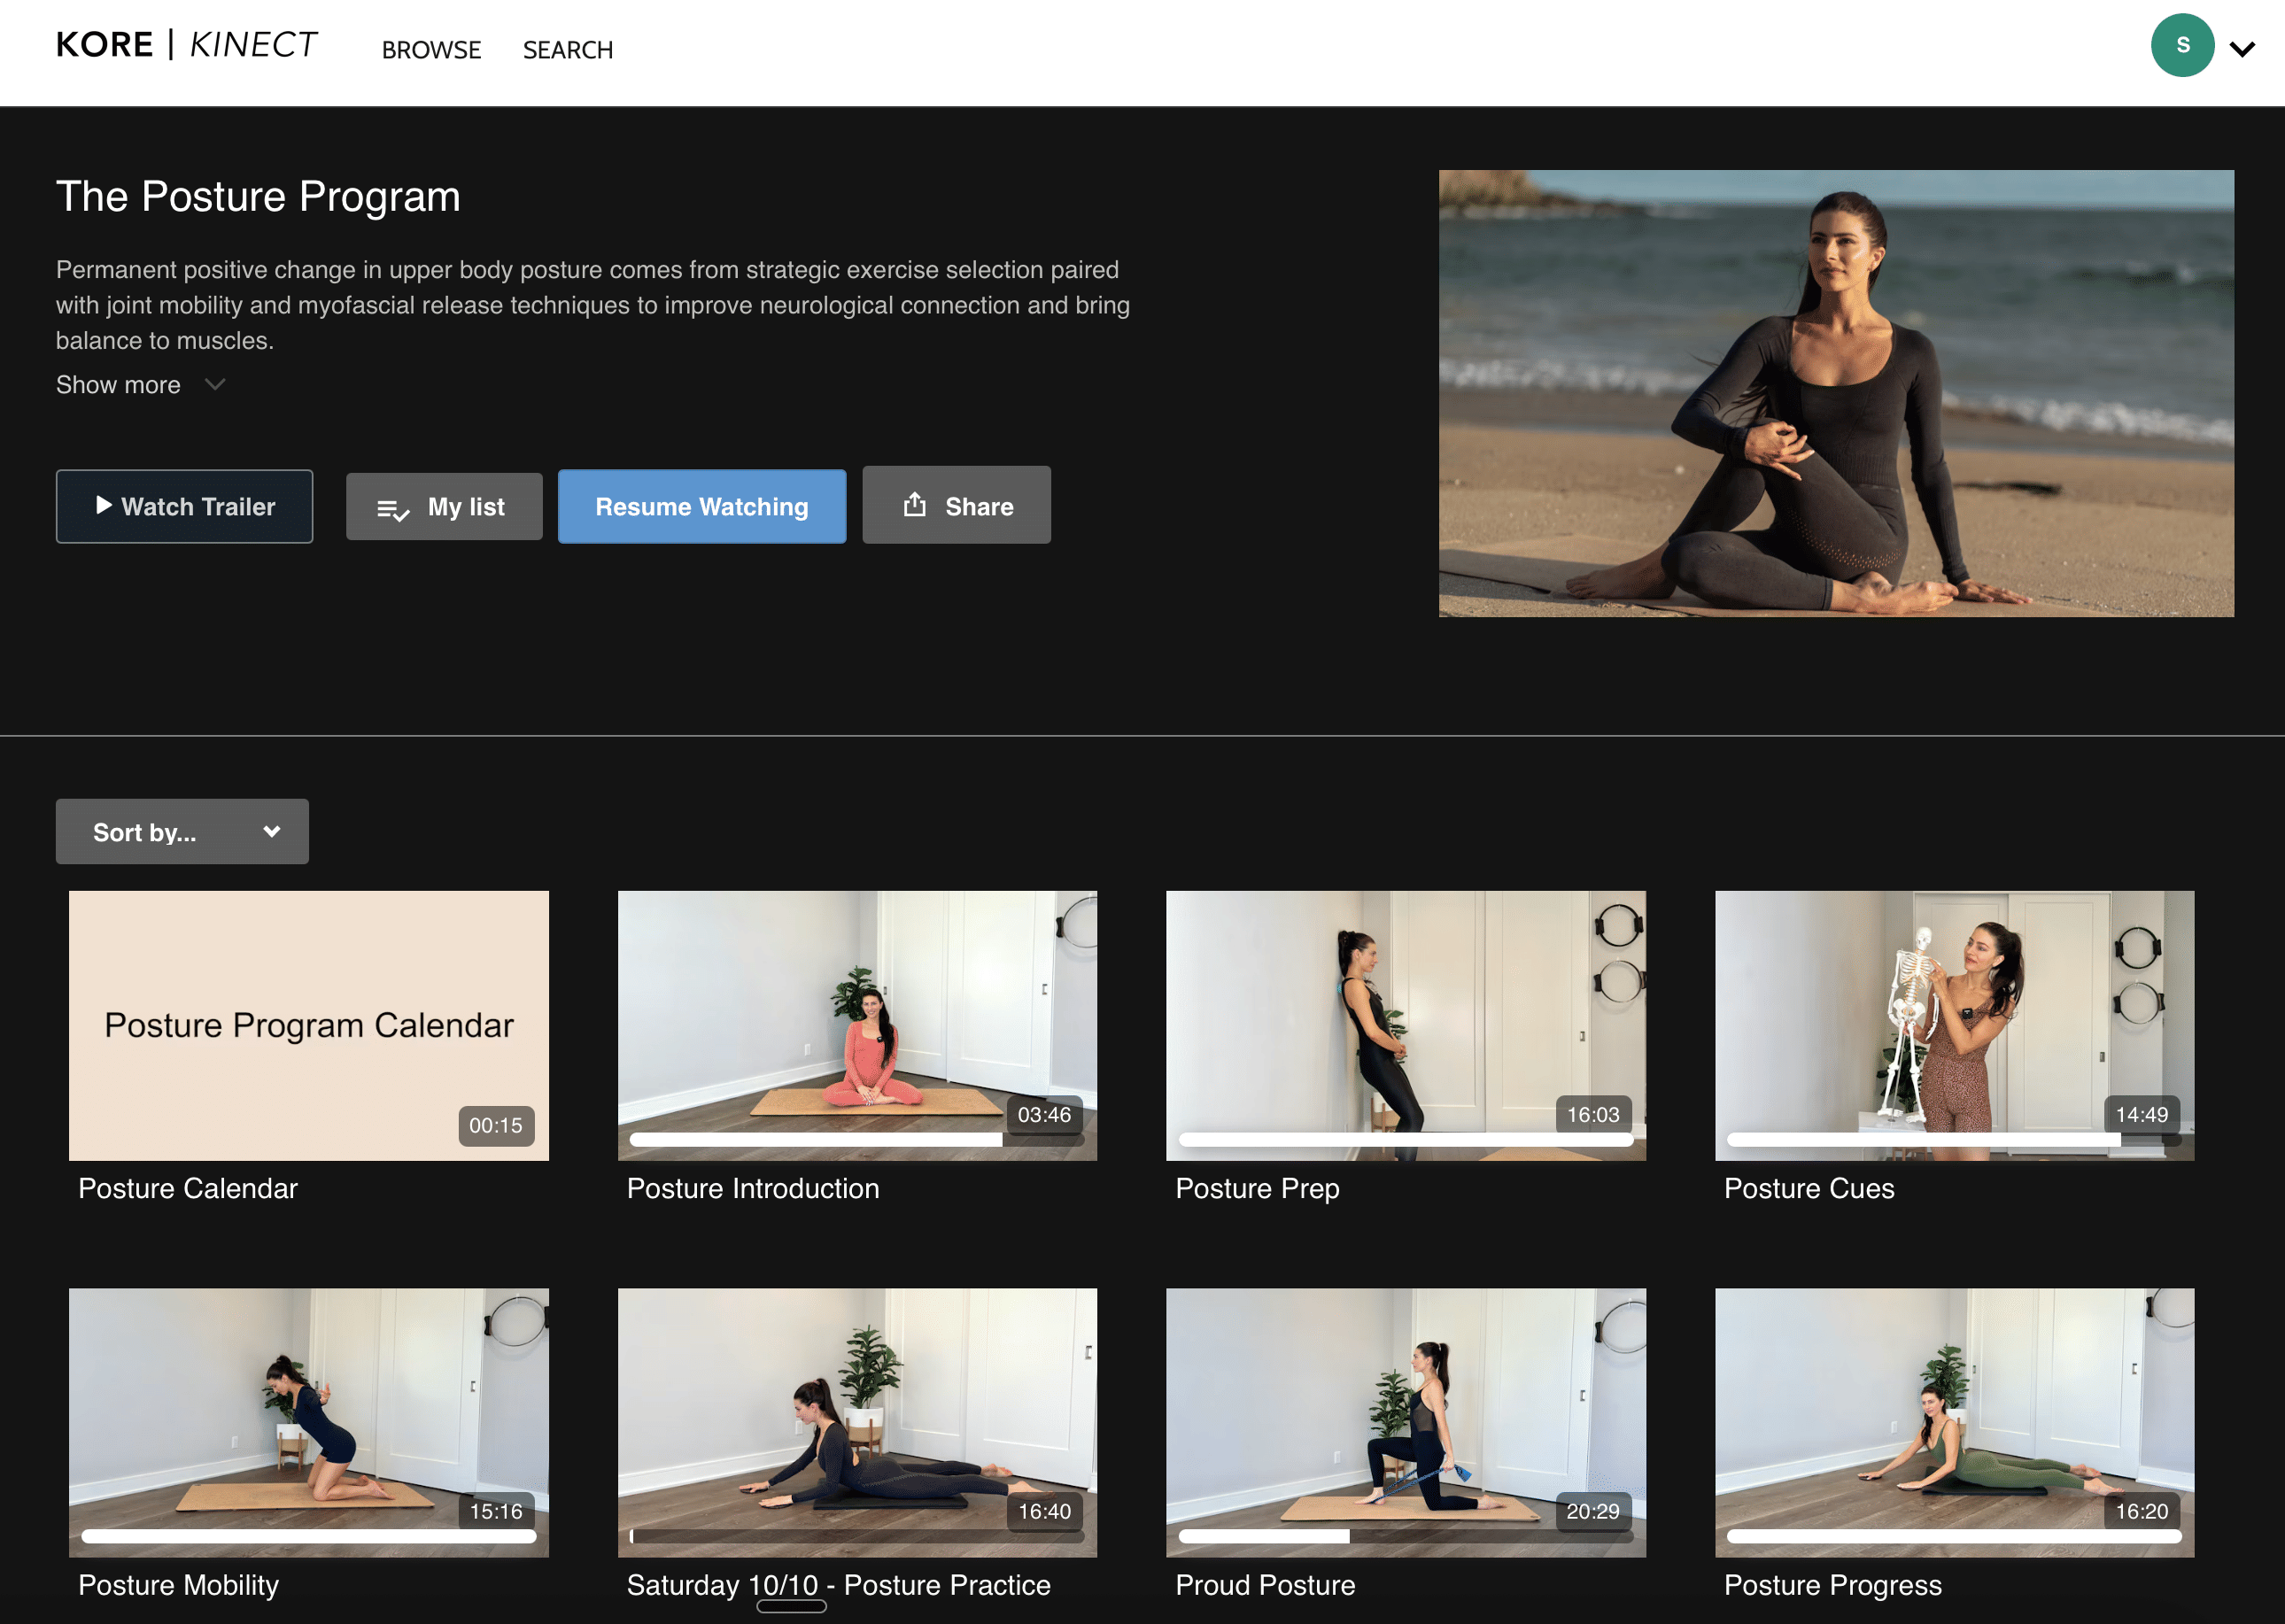Click the KORE | KINECT logo
2285x1624 pixels.
tap(186, 45)
